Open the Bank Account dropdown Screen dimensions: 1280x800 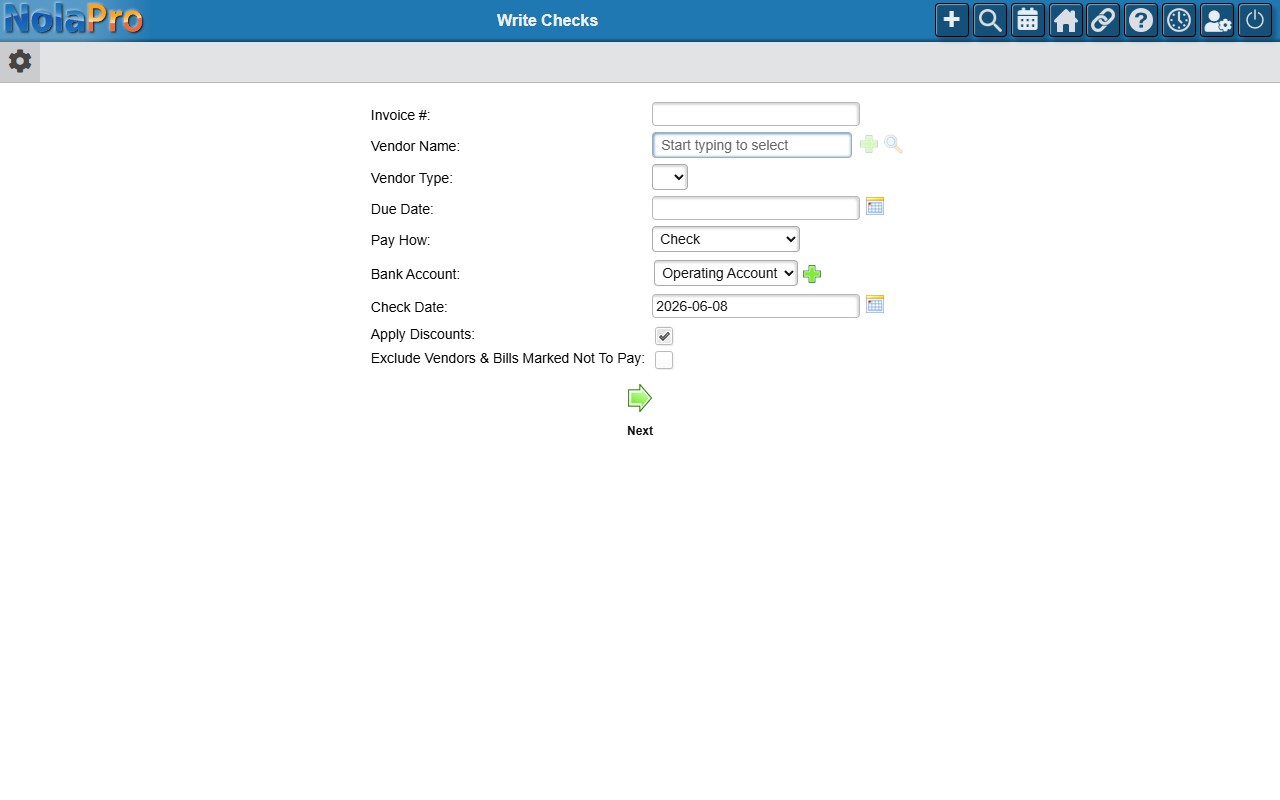[726, 273]
